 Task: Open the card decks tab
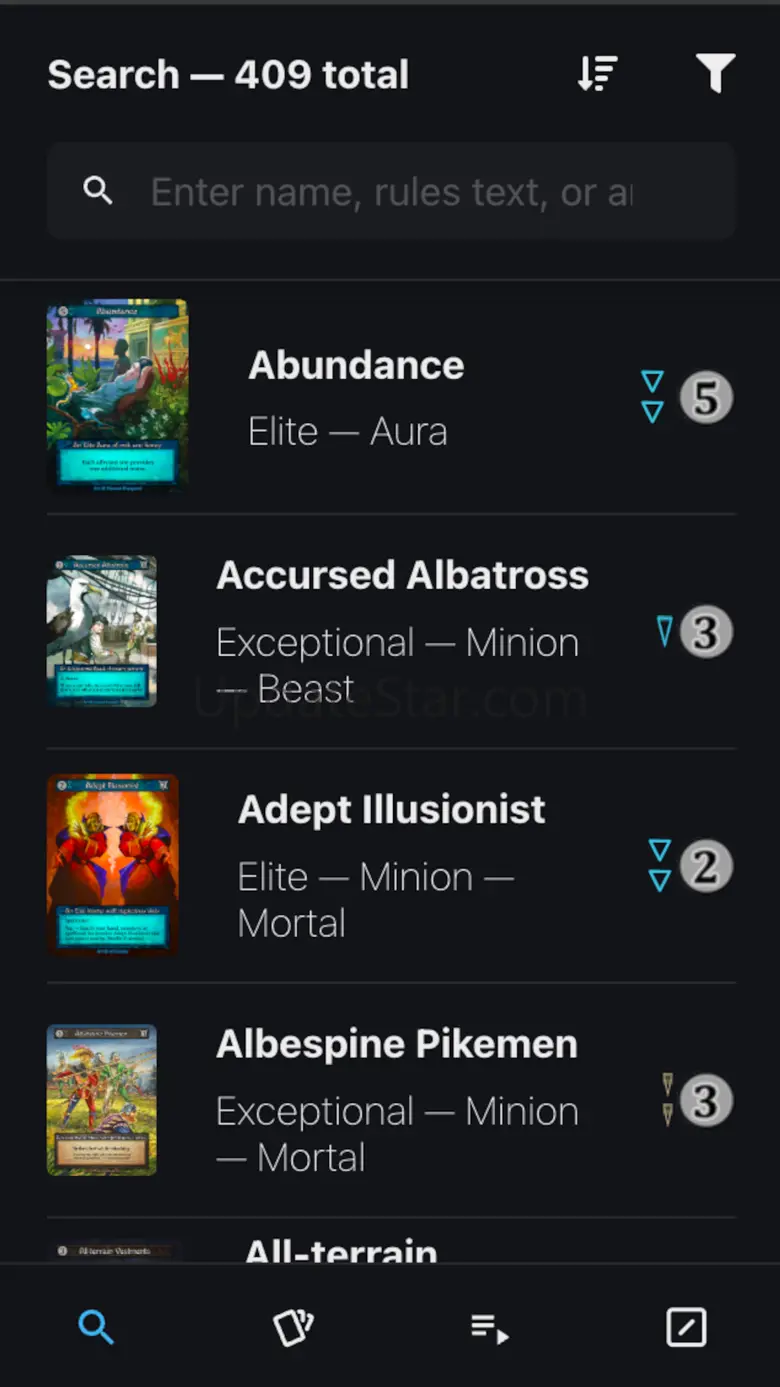[x=293, y=1328]
